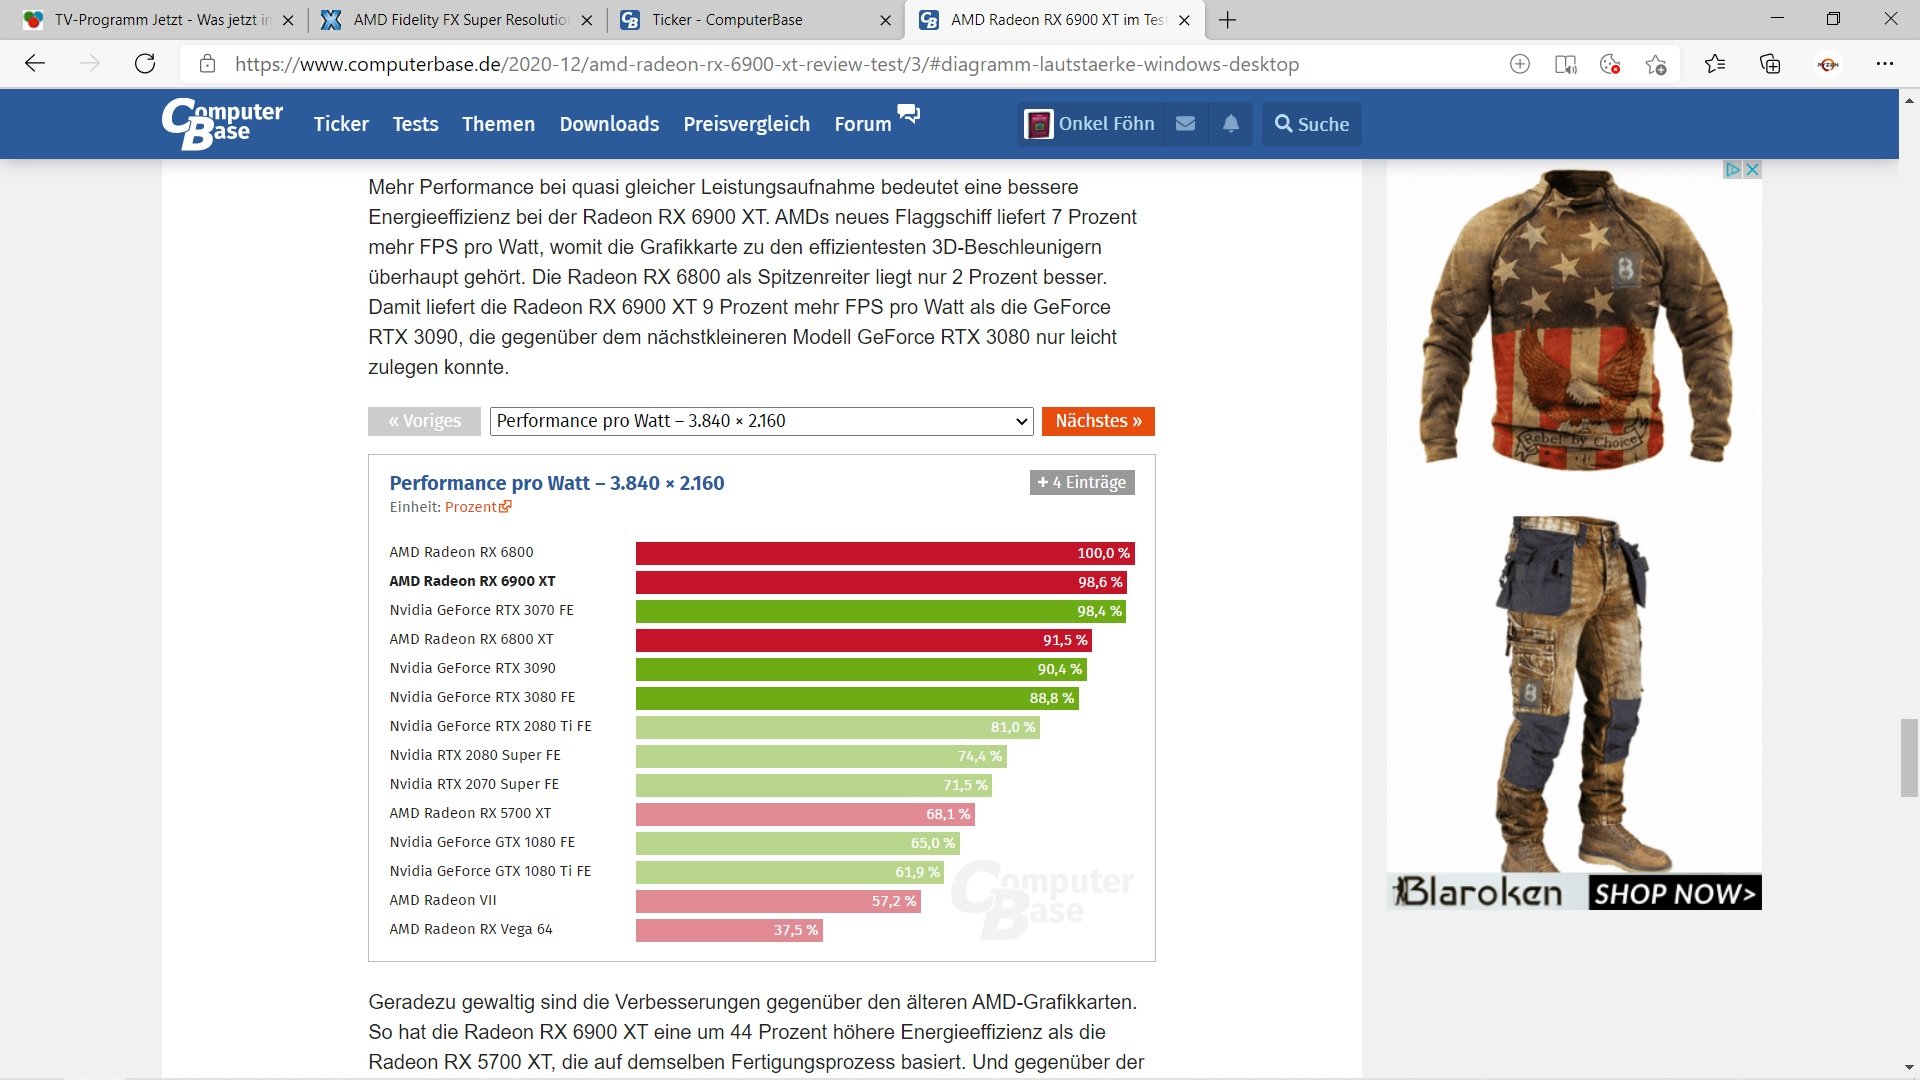This screenshot has height=1080, width=1920.
Task: Open the ComputerBase messages envelope icon
Action: point(1185,124)
